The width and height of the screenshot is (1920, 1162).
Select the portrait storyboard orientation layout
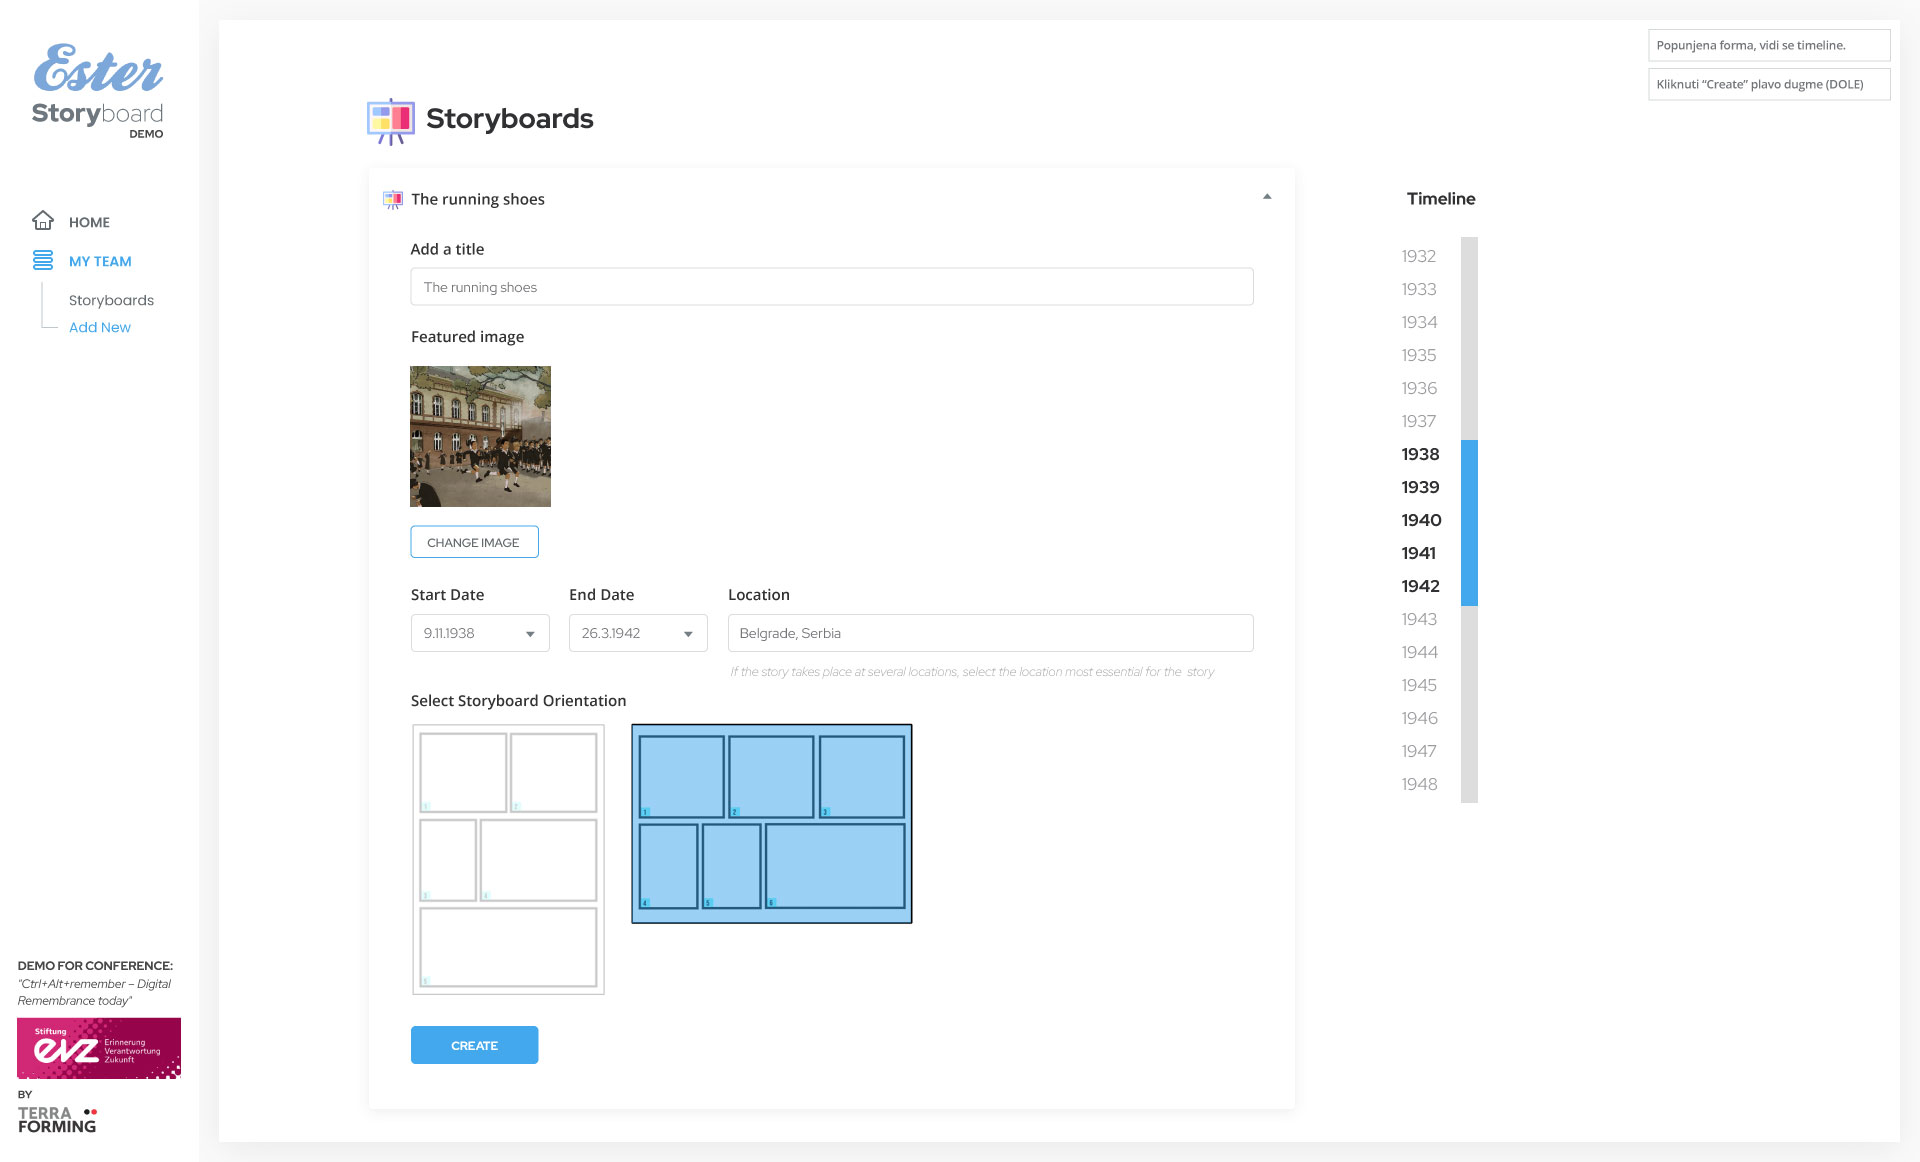508,859
